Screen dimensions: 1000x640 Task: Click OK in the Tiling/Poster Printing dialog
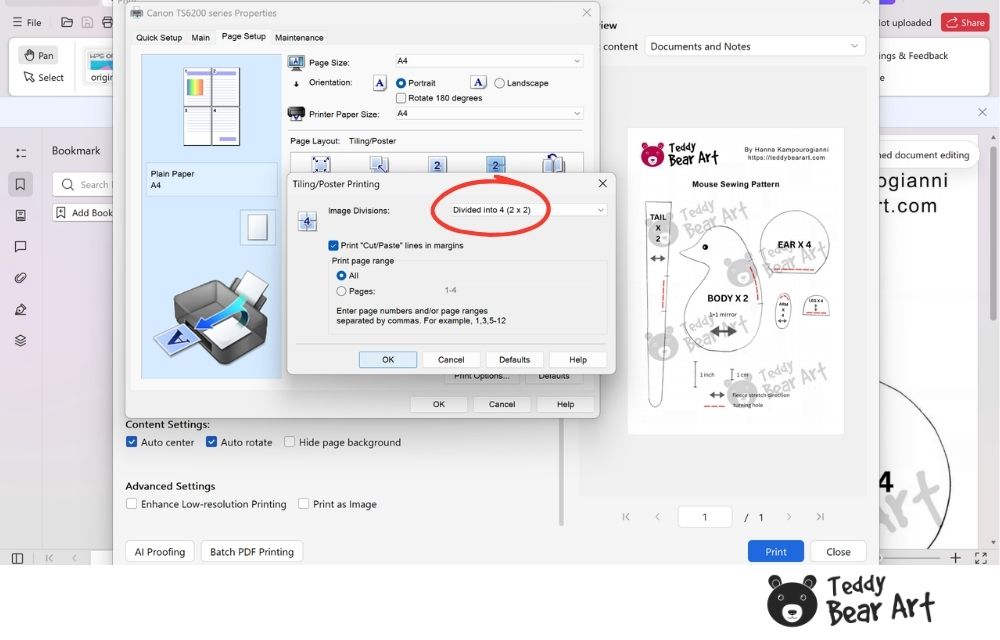[x=388, y=360]
